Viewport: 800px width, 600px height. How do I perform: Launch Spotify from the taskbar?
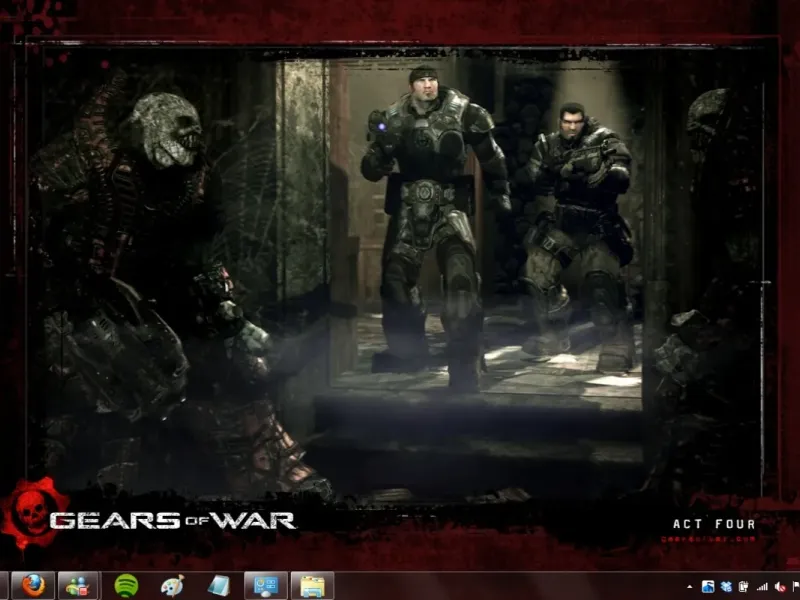tap(126, 586)
